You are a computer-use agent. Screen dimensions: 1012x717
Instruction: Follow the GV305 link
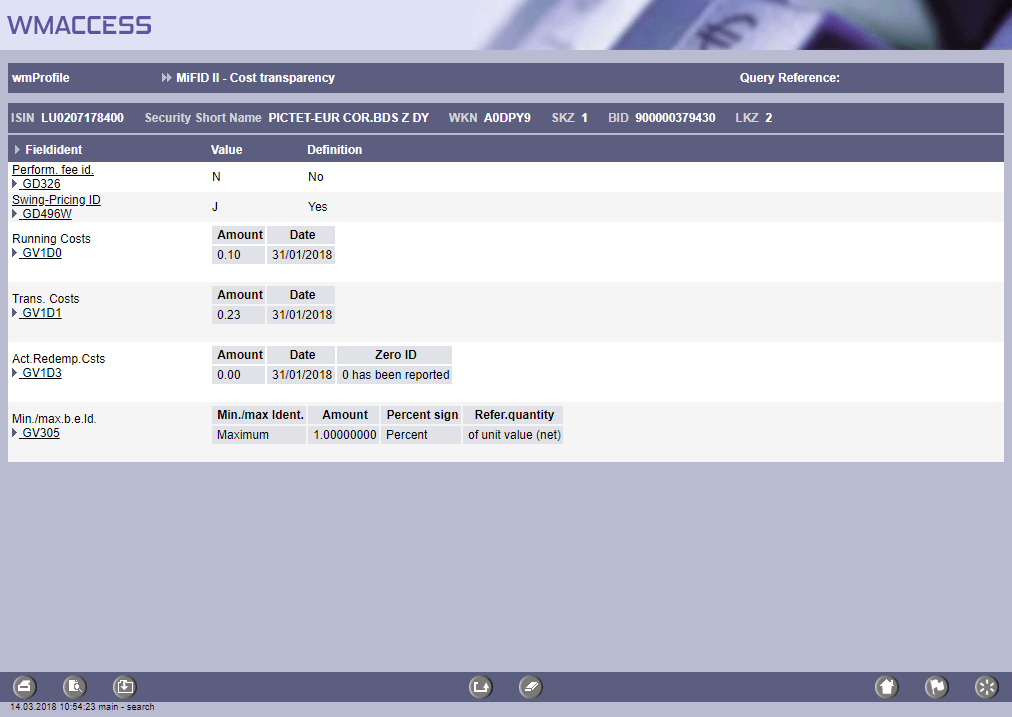(x=40, y=433)
